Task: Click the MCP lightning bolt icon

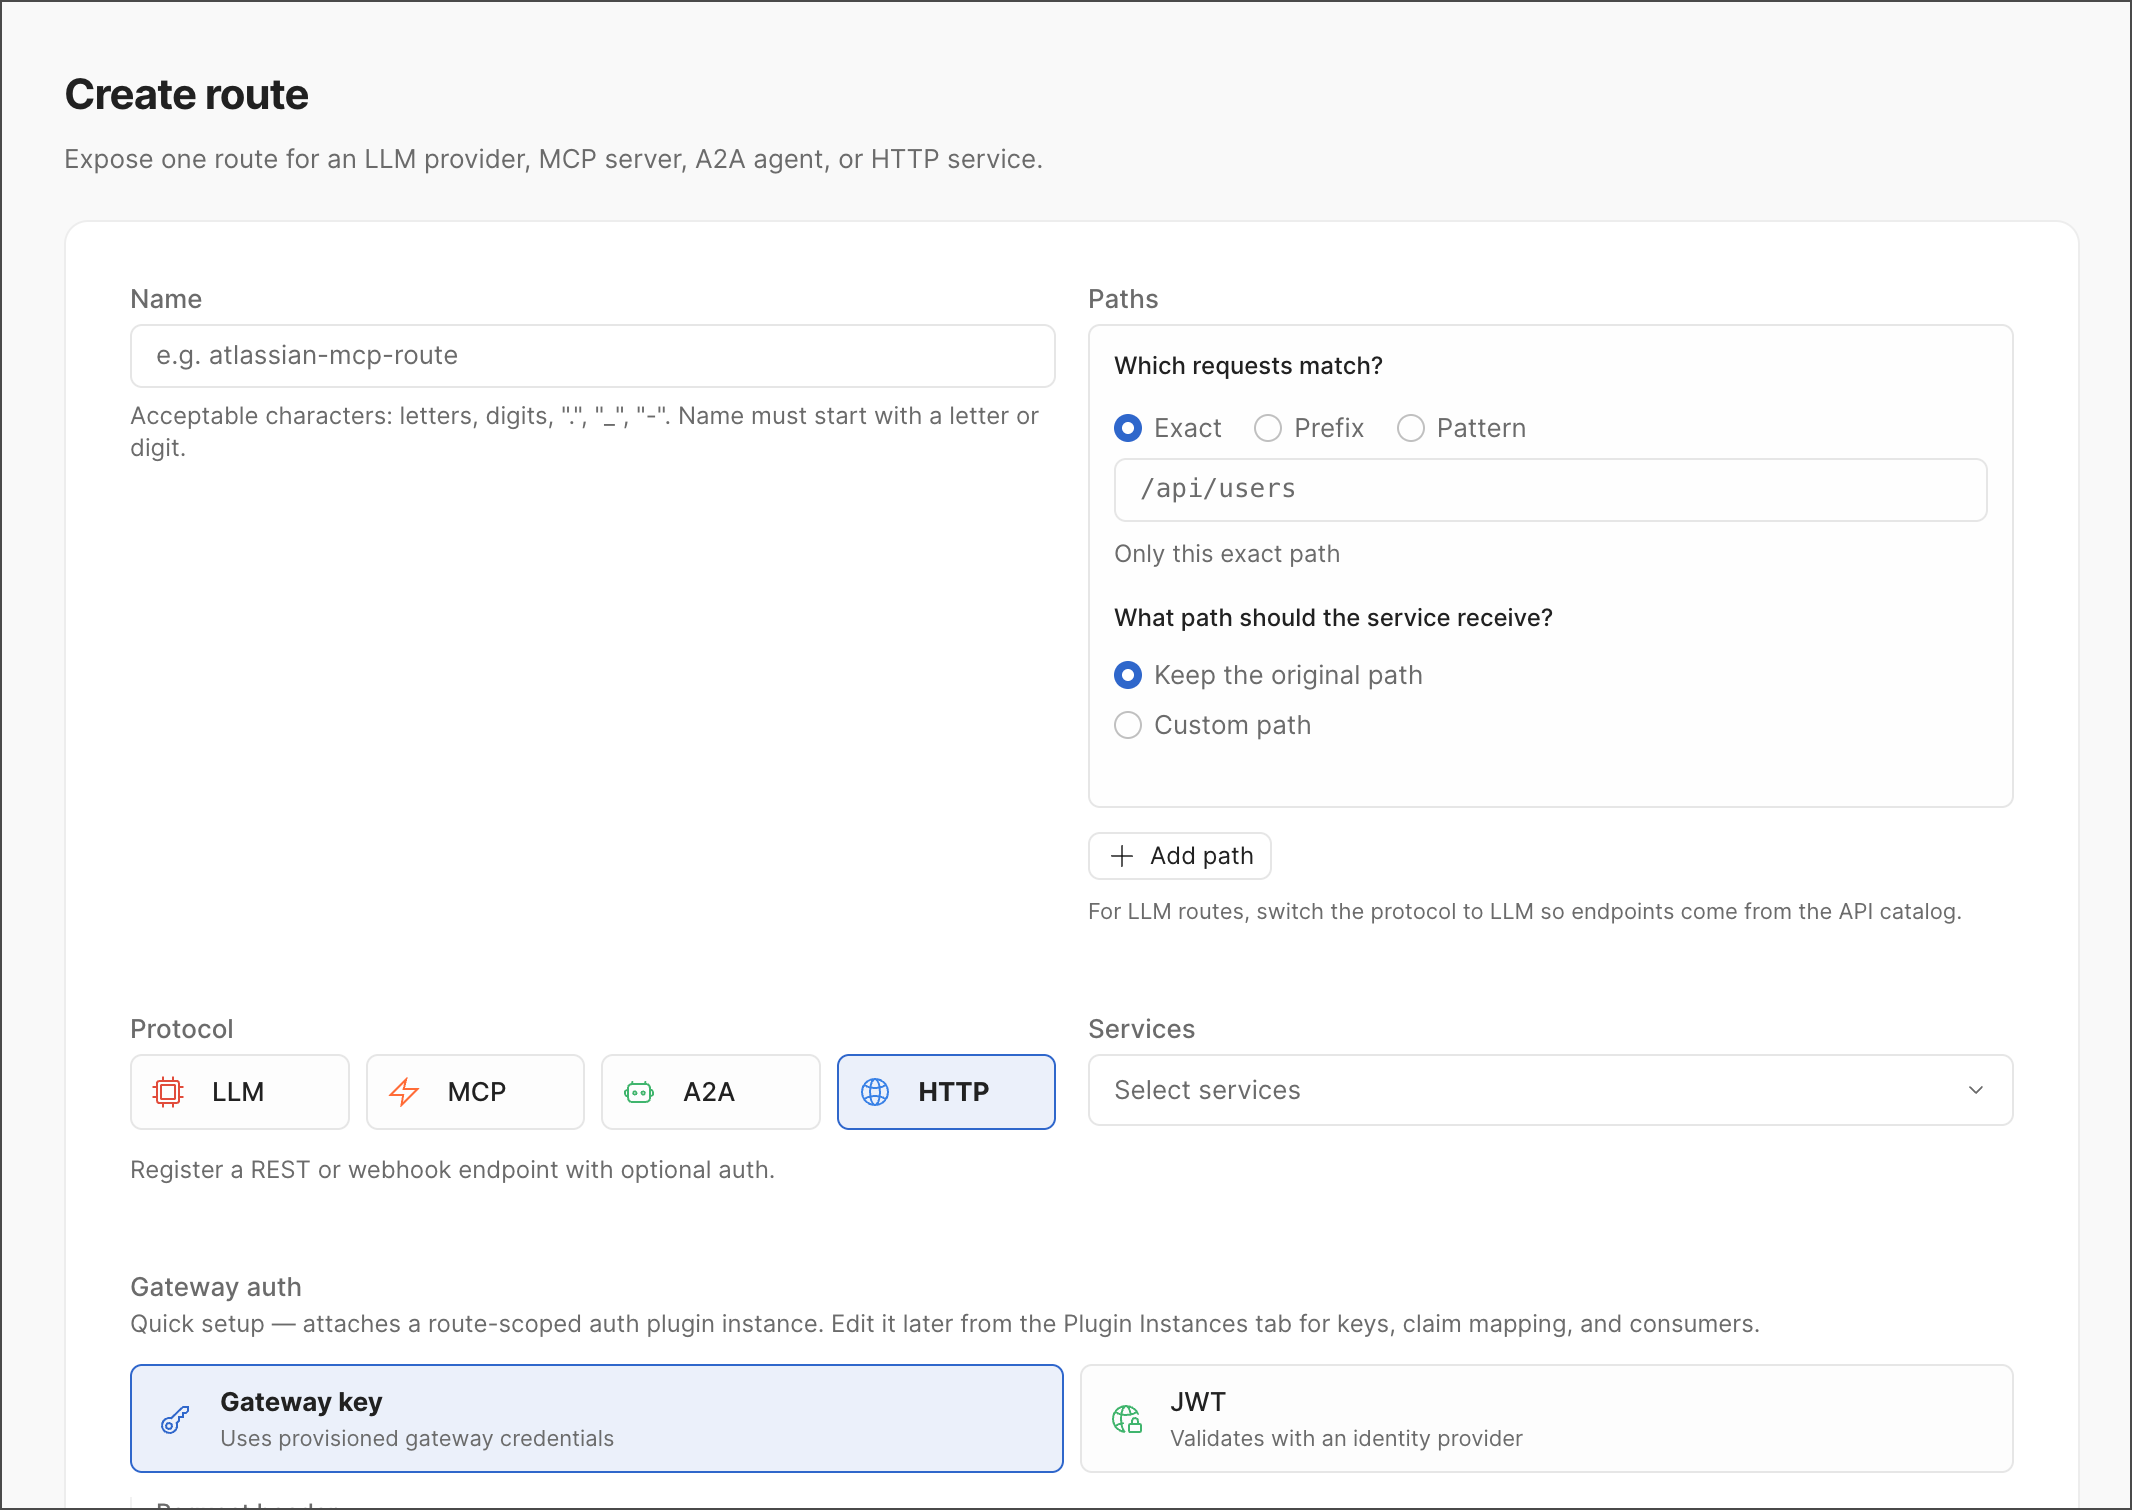Action: (404, 1092)
